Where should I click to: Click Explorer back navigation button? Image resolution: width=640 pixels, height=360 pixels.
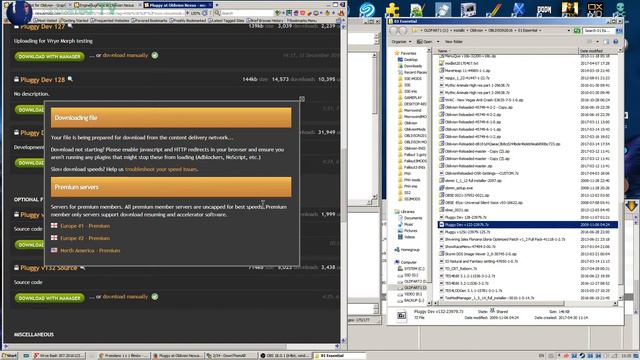(394, 31)
